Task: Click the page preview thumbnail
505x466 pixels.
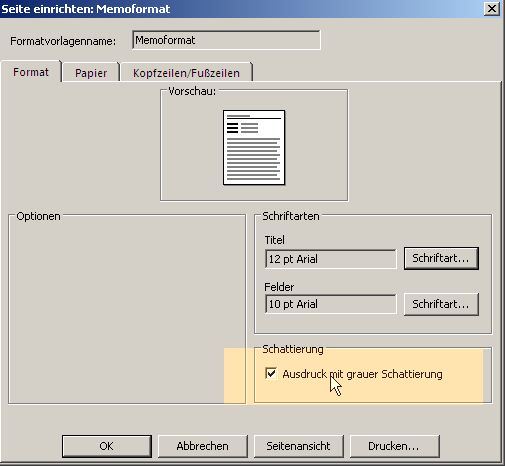Action: click(254, 147)
